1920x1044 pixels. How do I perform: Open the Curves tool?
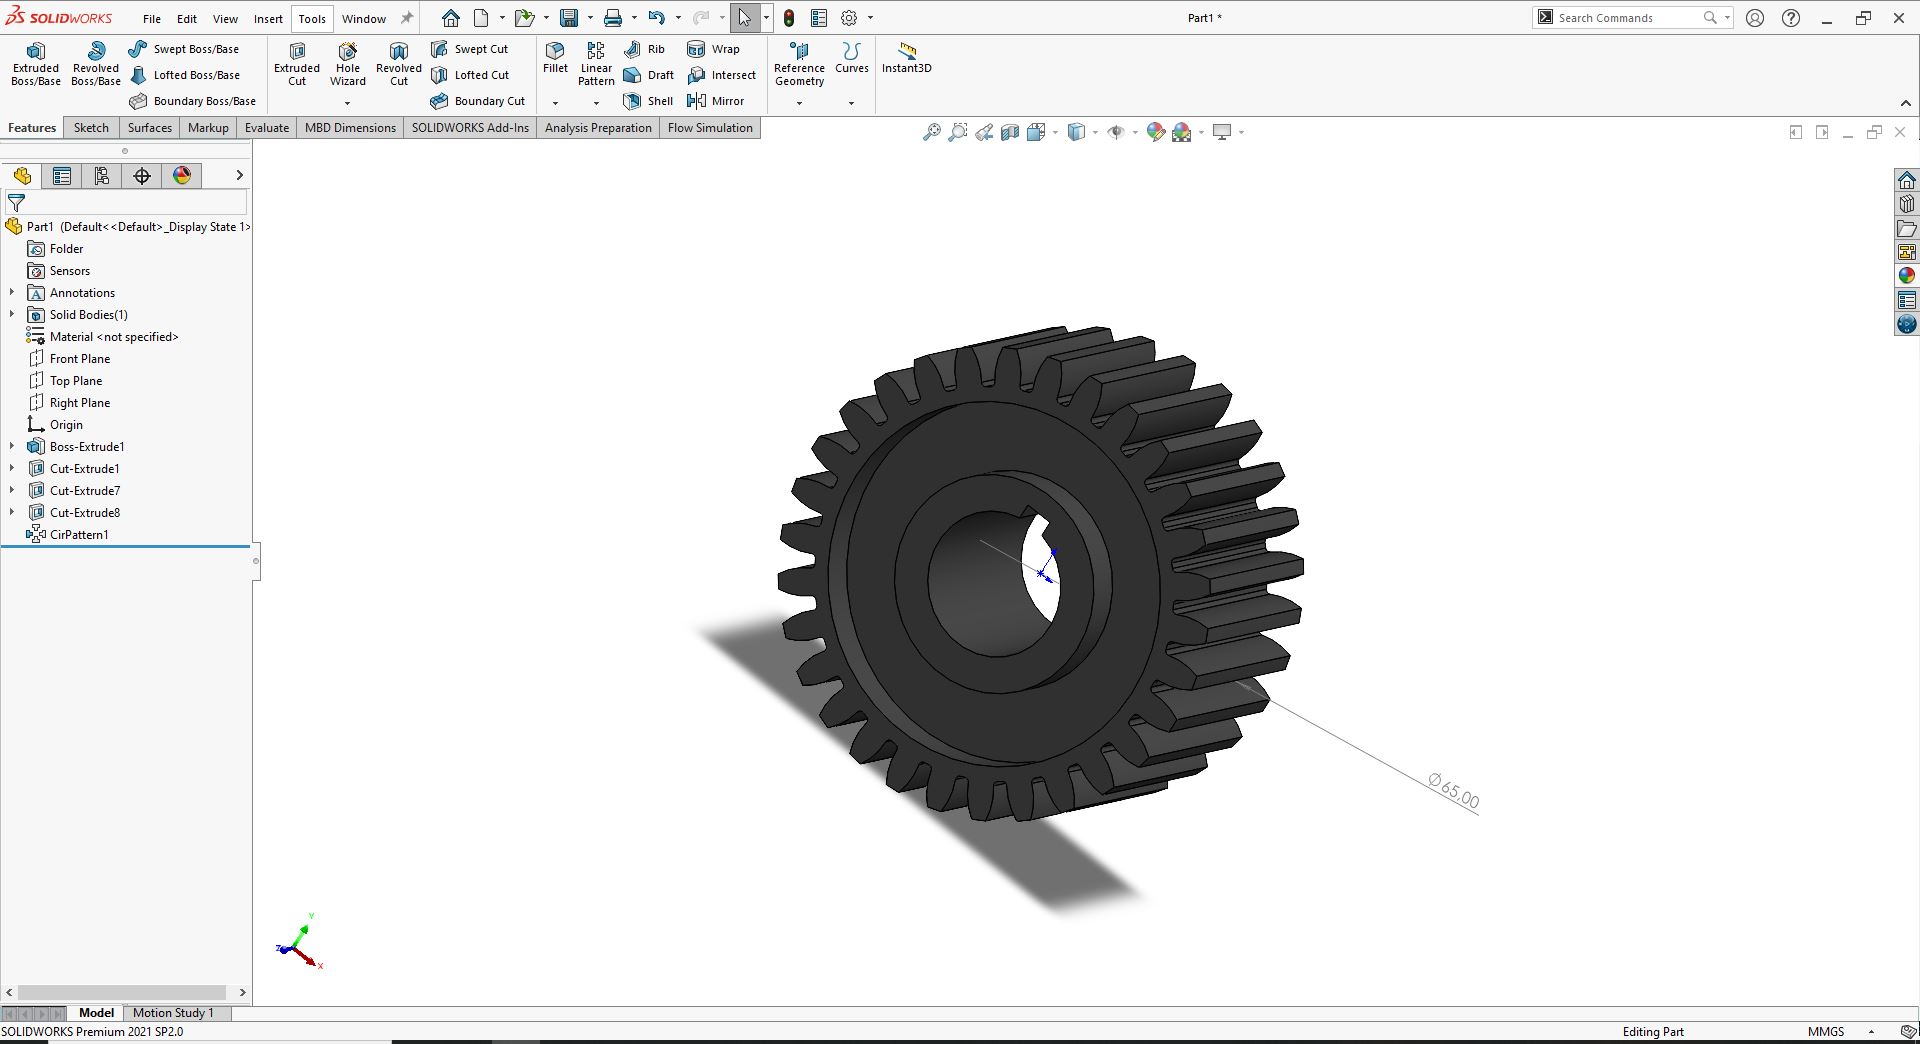[852, 58]
